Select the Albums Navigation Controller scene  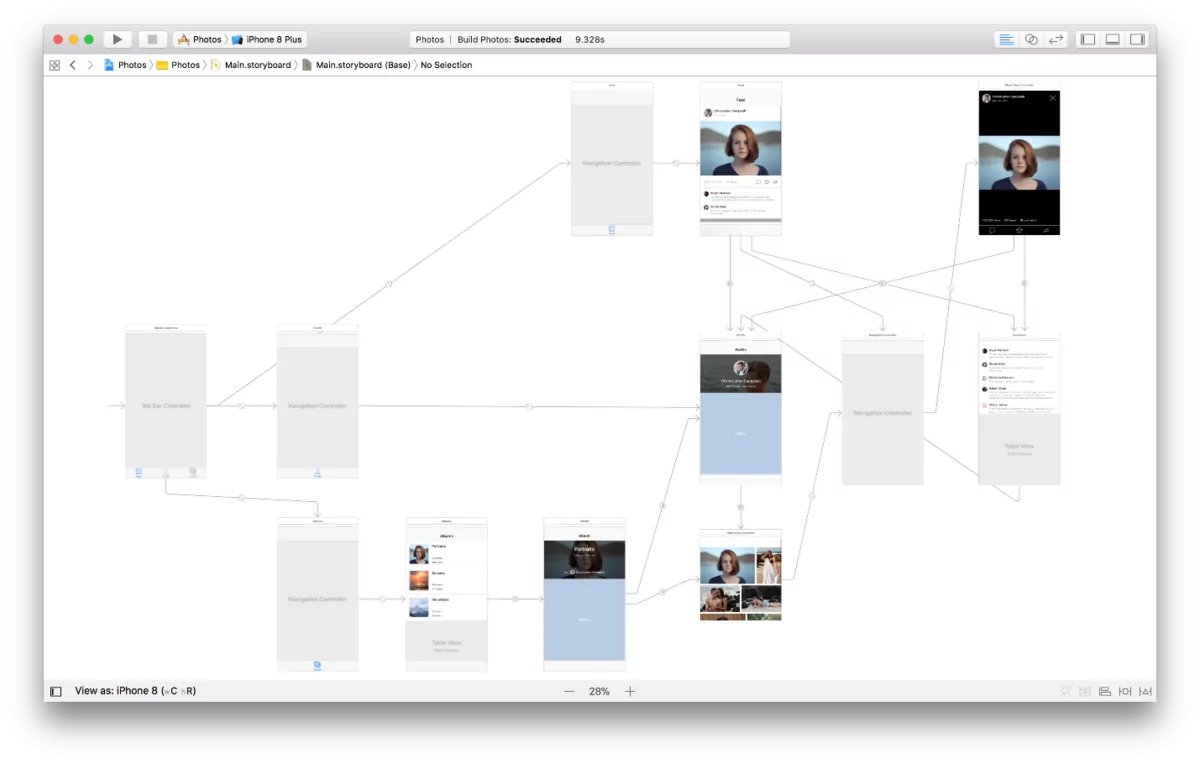coord(317,595)
